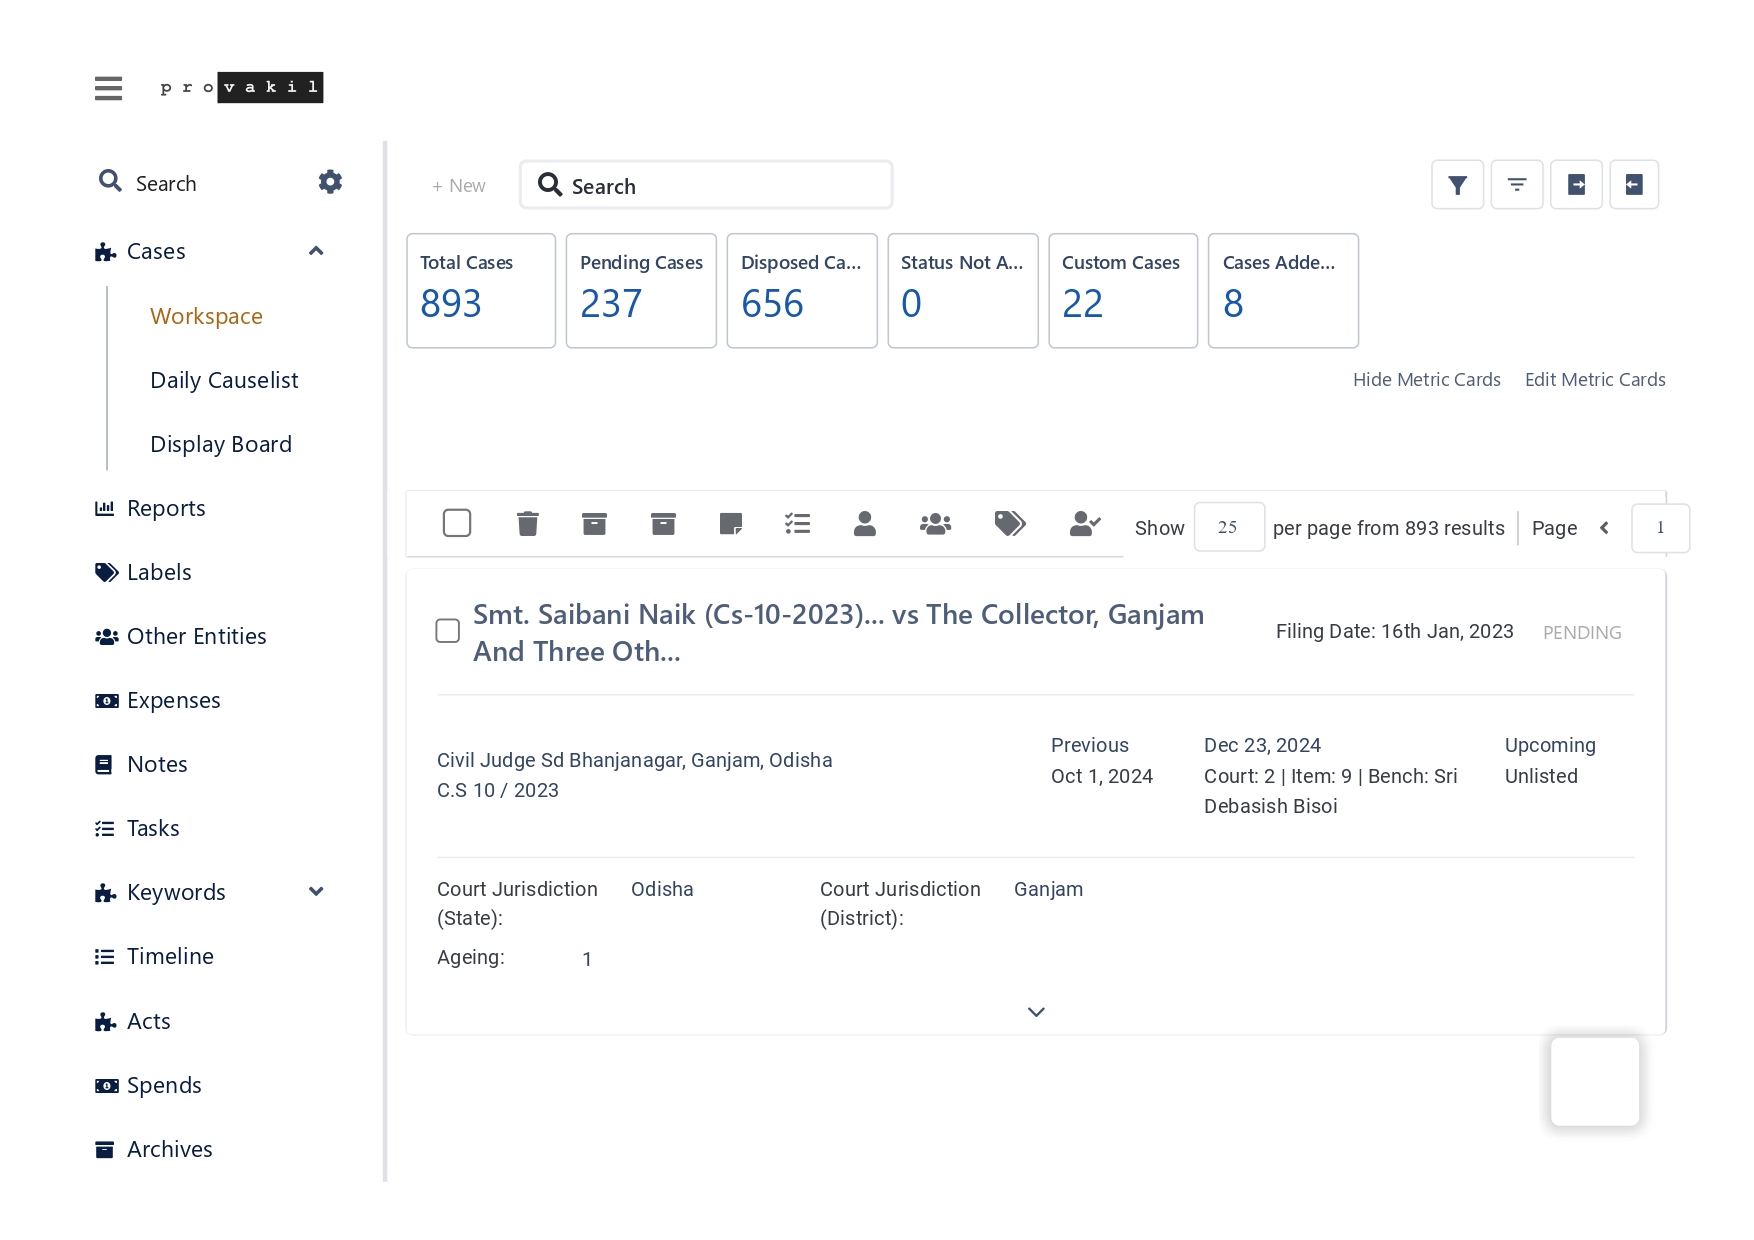Image resolution: width=1754 pixels, height=1240 pixels.
Task: Click the user check icon in toolbar
Action: coord(1085,523)
